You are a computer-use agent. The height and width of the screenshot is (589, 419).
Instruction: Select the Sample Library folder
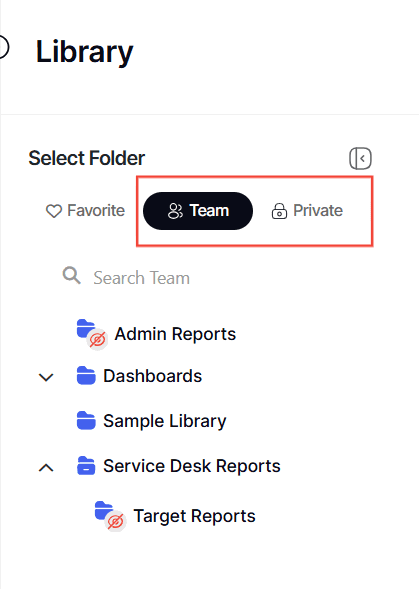165,421
